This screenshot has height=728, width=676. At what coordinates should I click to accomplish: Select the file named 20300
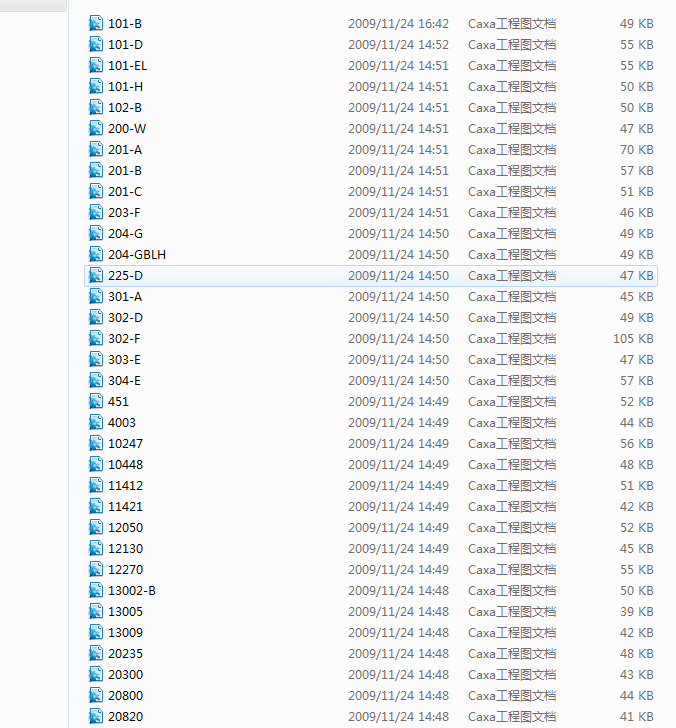coord(125,675)
